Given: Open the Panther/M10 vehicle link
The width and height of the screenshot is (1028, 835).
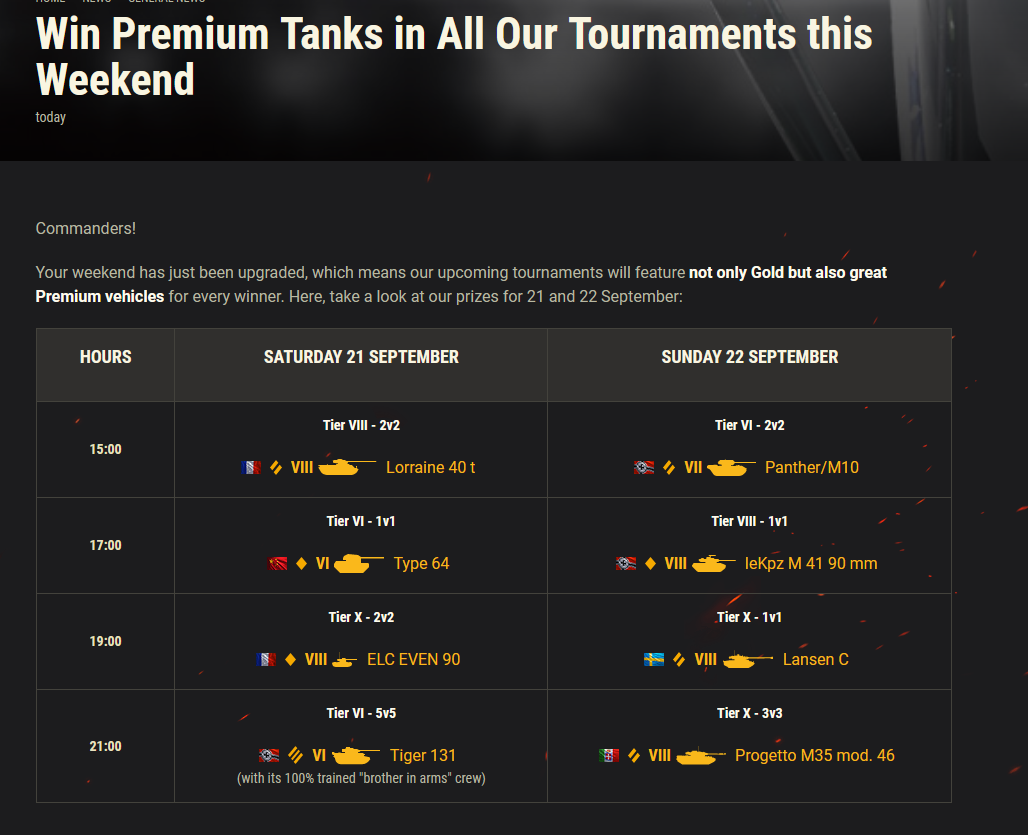Looking at the screenshot, I should pyautogui.click(x=812, y=467).
